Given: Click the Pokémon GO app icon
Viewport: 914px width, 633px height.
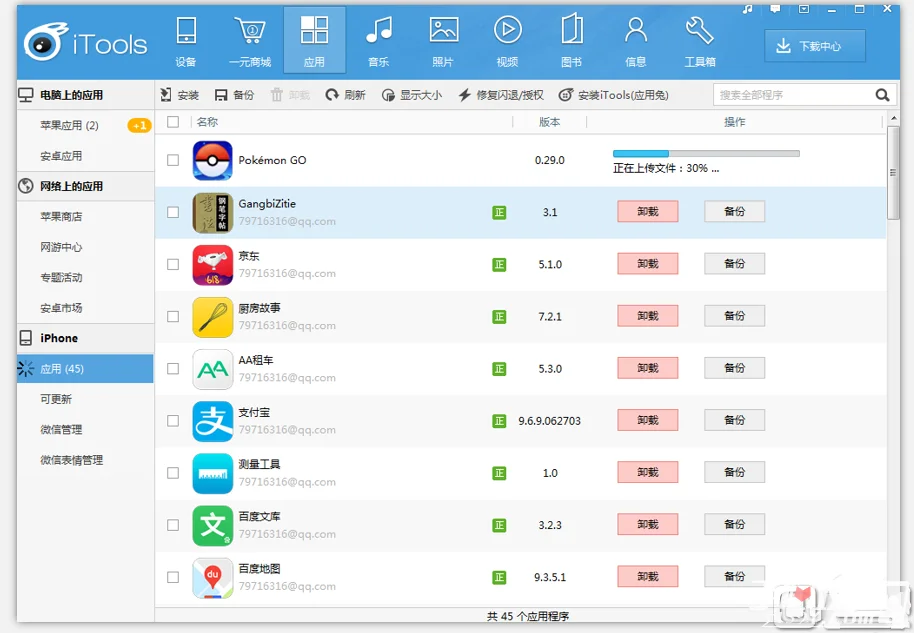Looking at the screenshot, I should tap(213, 160).
